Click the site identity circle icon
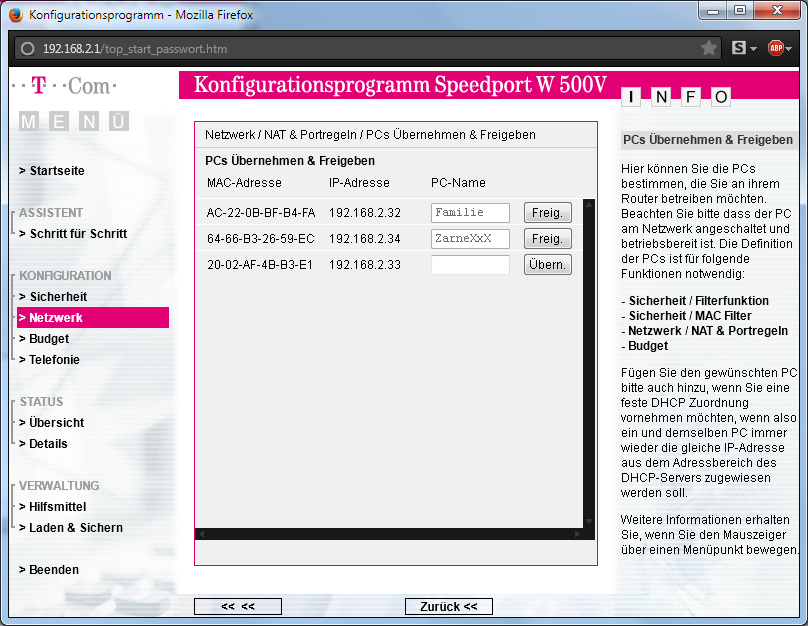 (27, 48)
